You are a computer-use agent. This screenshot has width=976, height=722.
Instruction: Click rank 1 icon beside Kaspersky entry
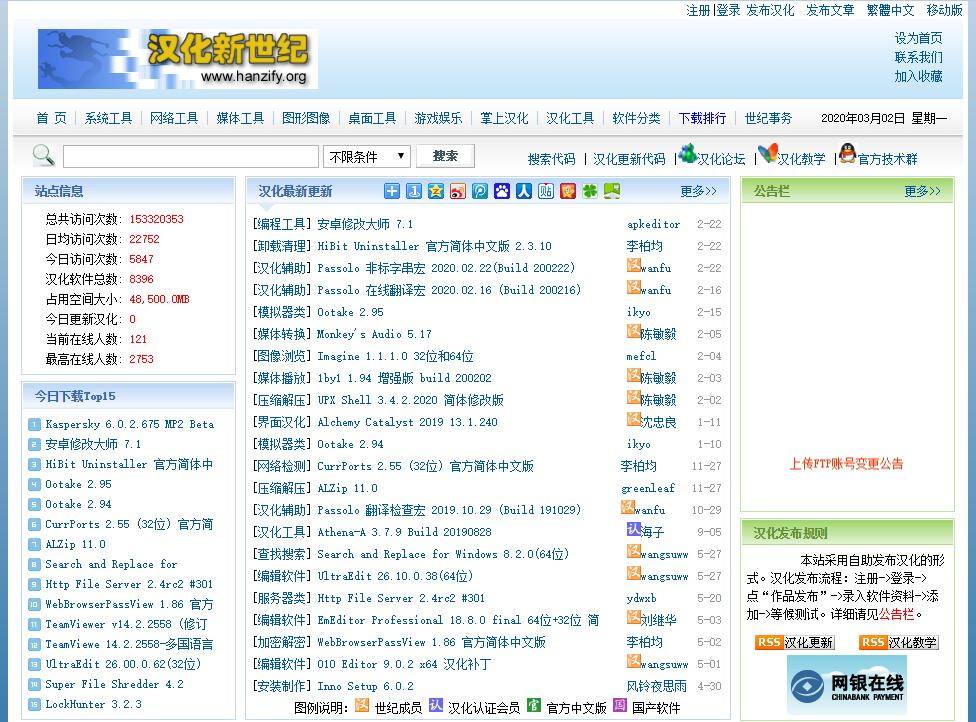coord(34,425)
